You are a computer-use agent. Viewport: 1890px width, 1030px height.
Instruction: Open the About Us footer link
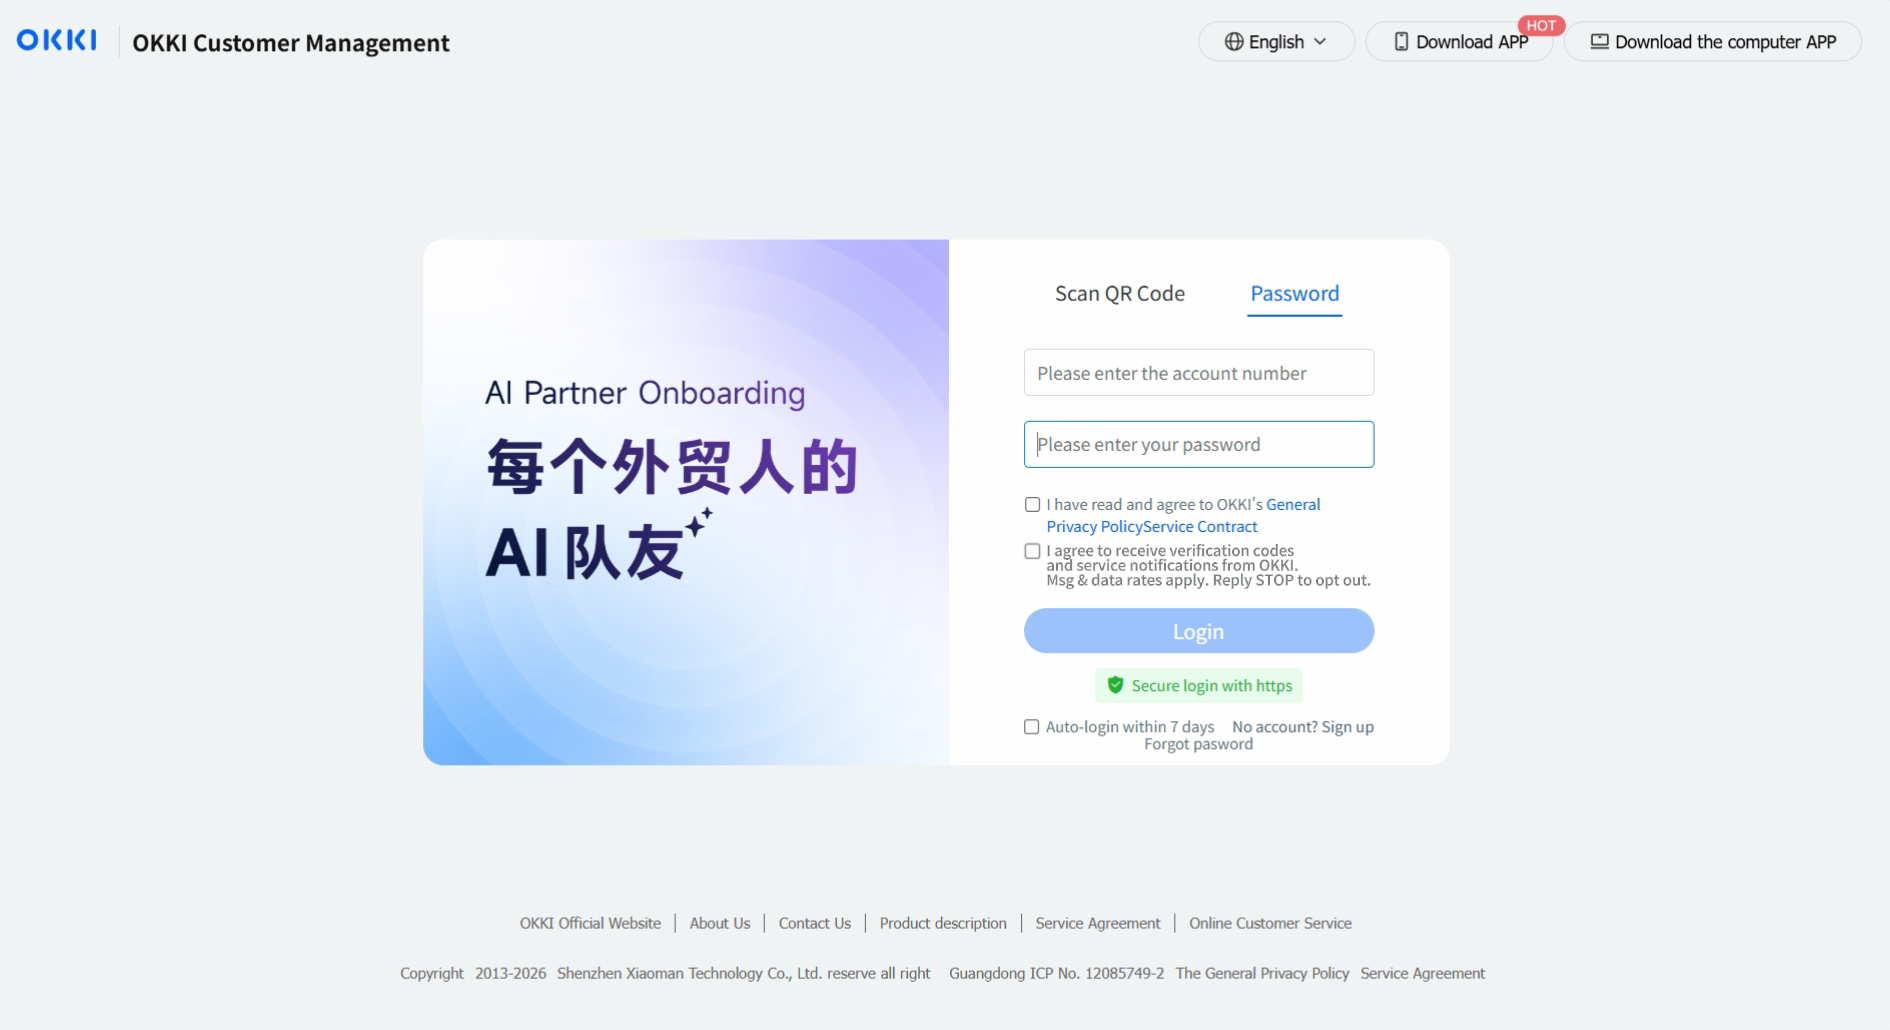pos(720,923)
